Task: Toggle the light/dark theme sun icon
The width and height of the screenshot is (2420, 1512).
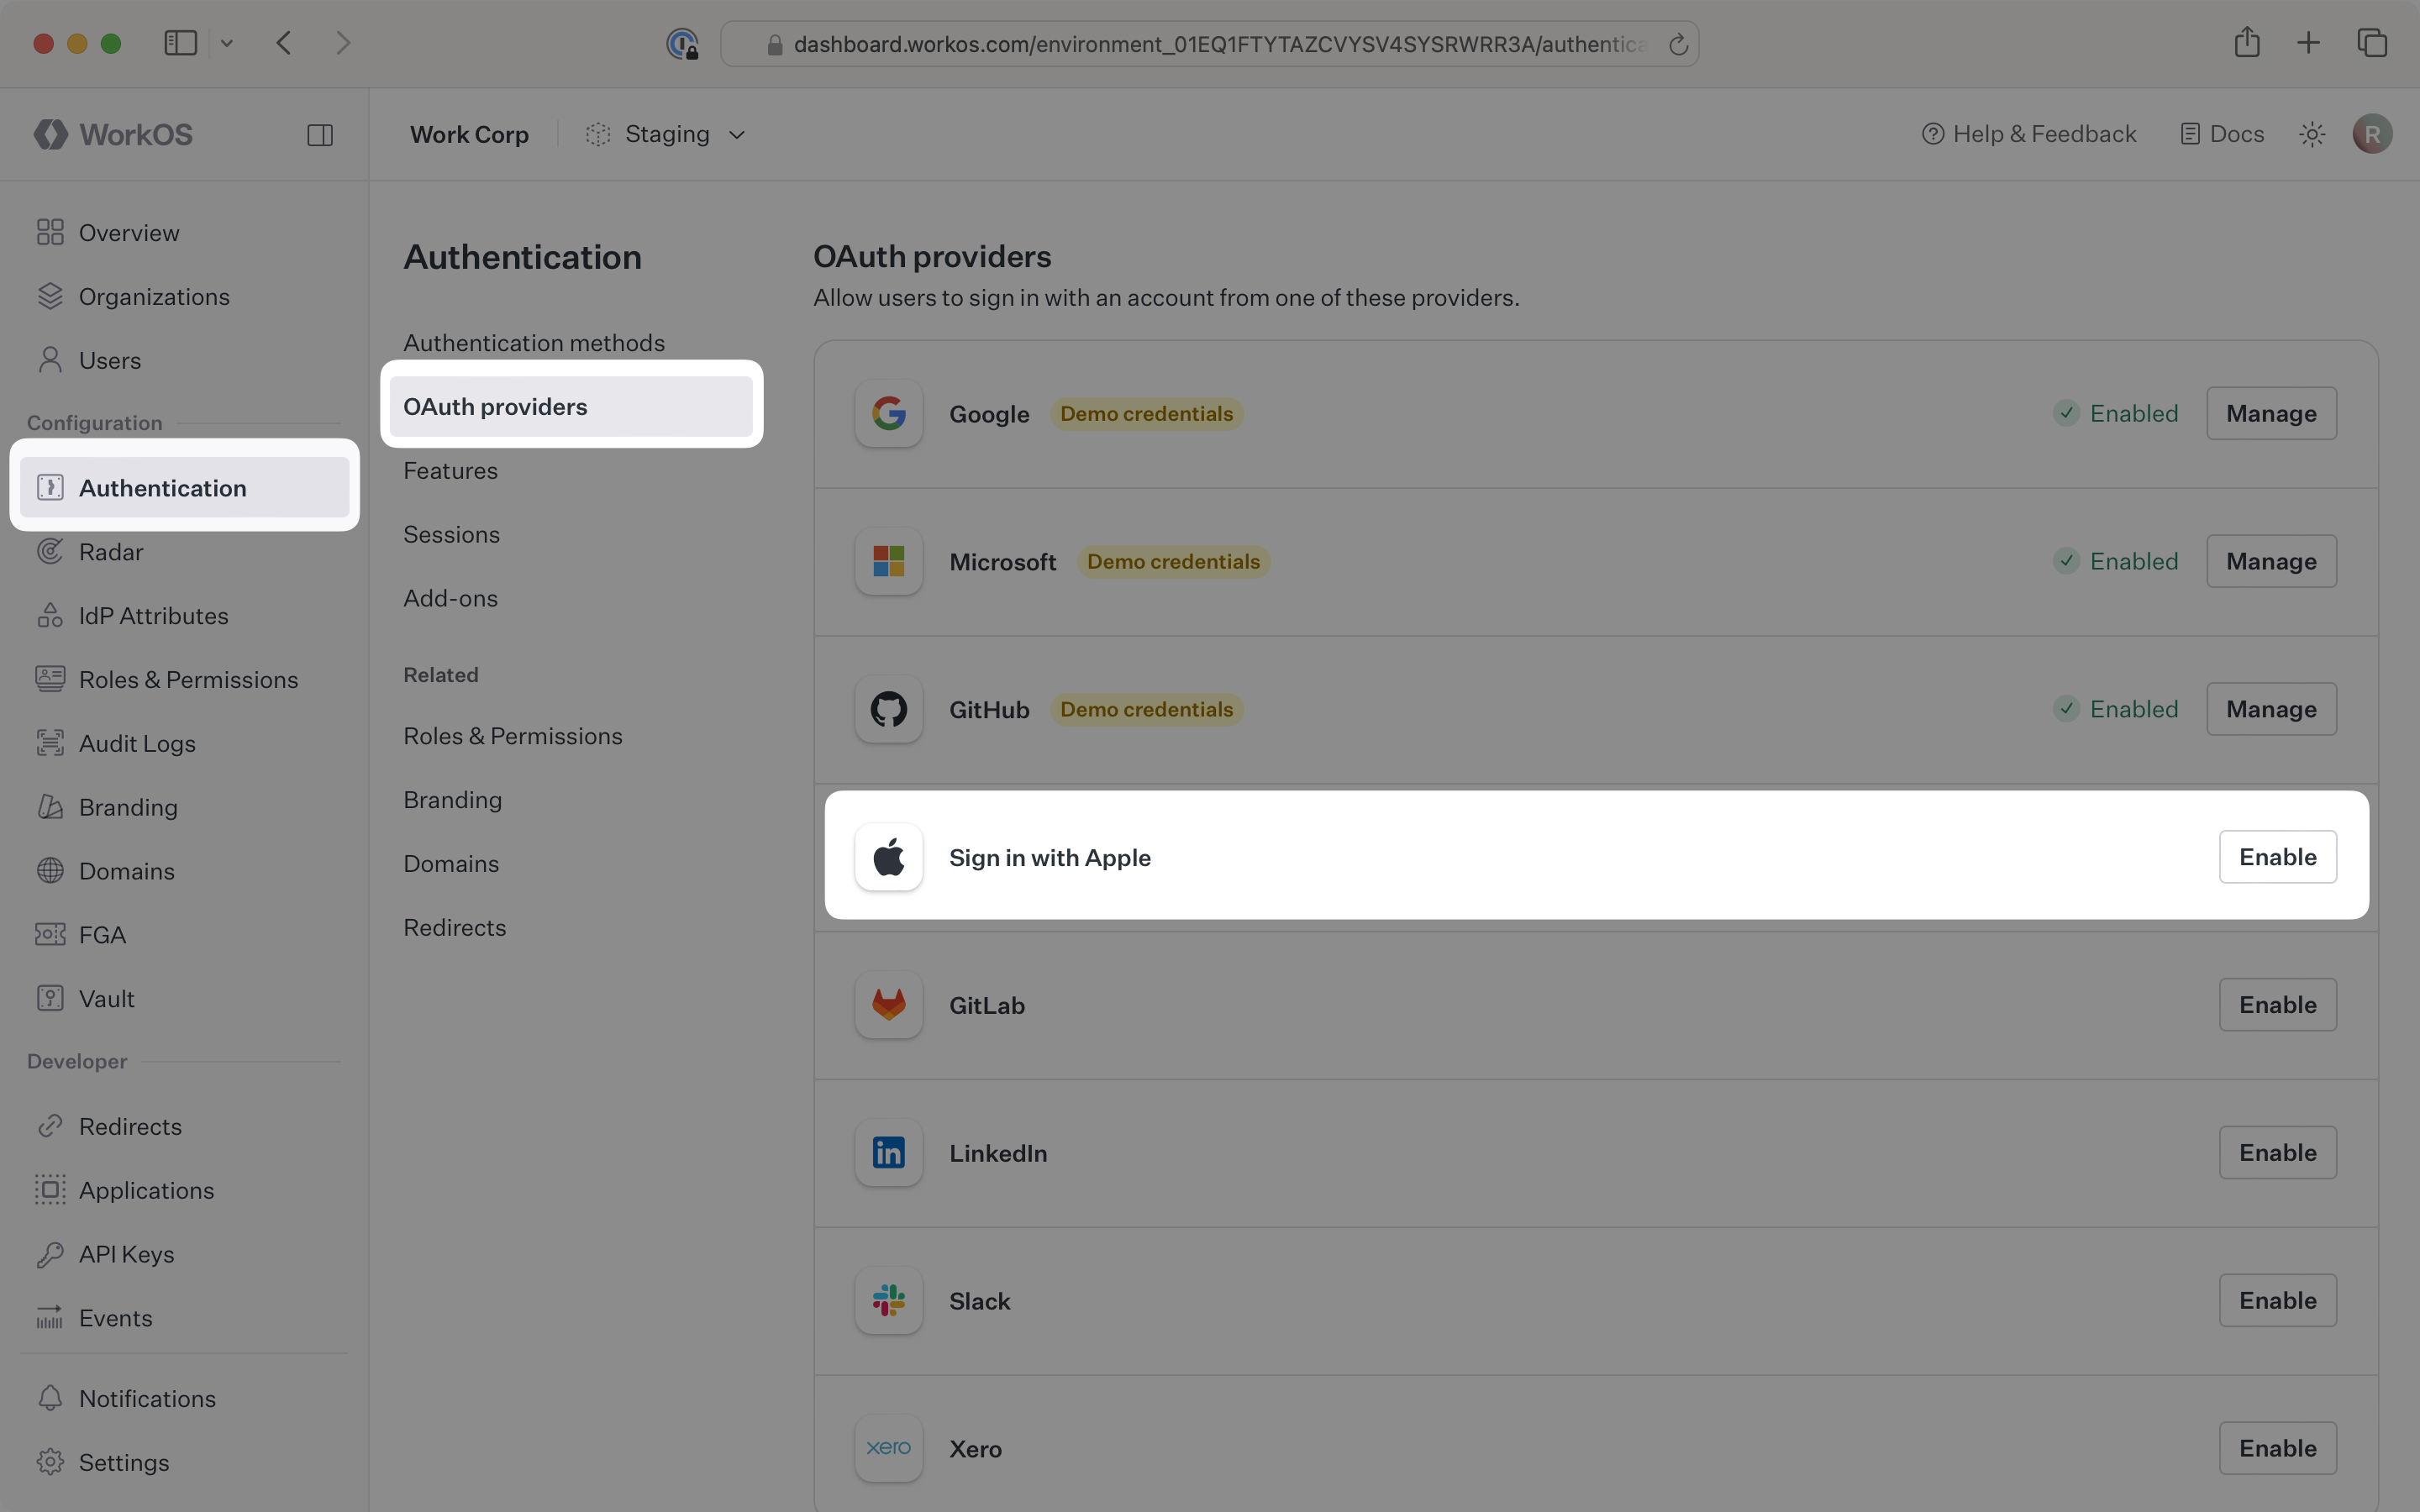Action: (2311, 134)
